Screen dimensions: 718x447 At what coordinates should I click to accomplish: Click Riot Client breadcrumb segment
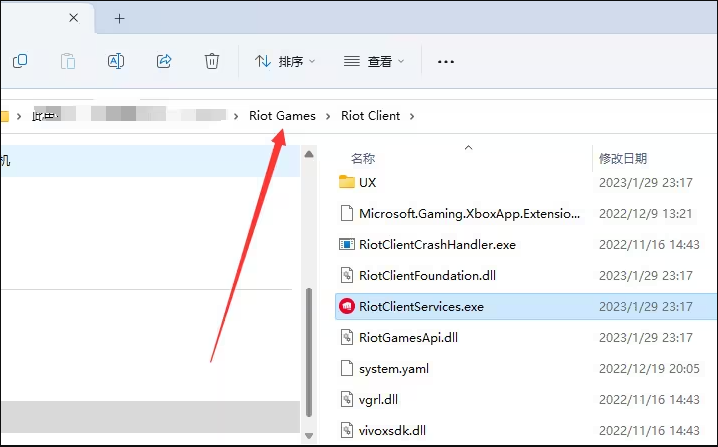(370, 116)
